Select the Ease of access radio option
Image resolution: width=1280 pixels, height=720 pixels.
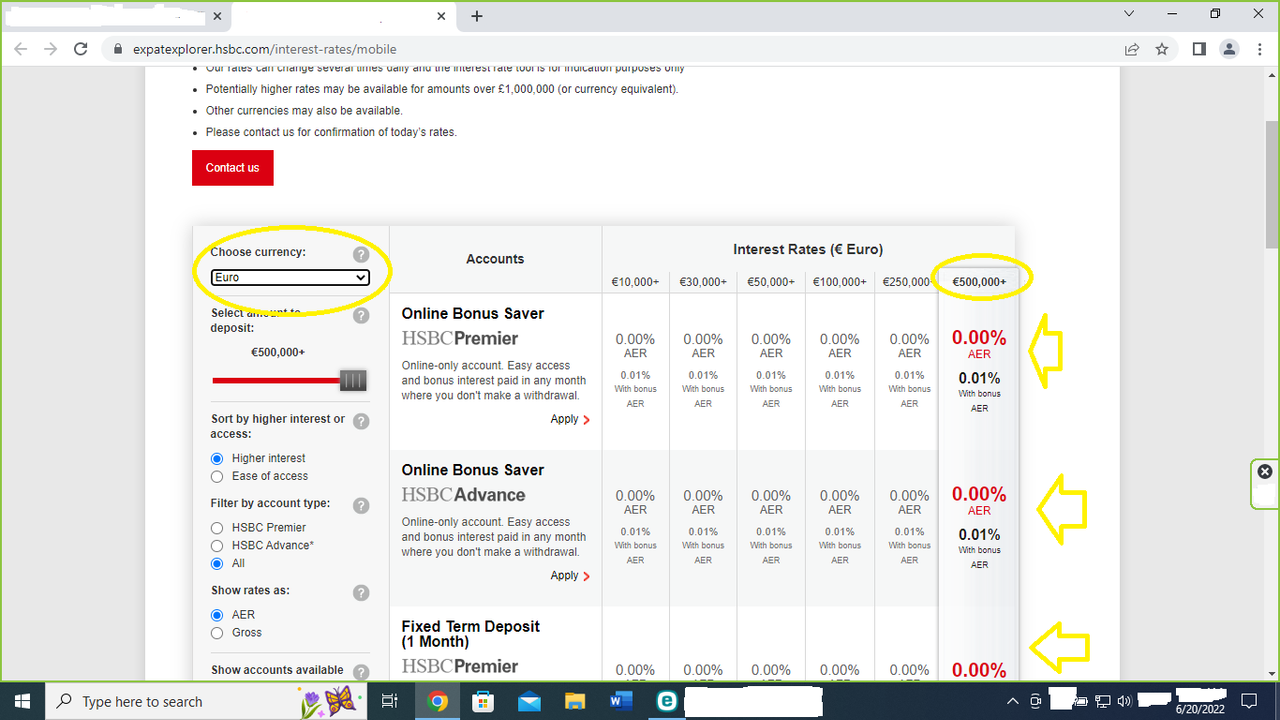(217, 476)
